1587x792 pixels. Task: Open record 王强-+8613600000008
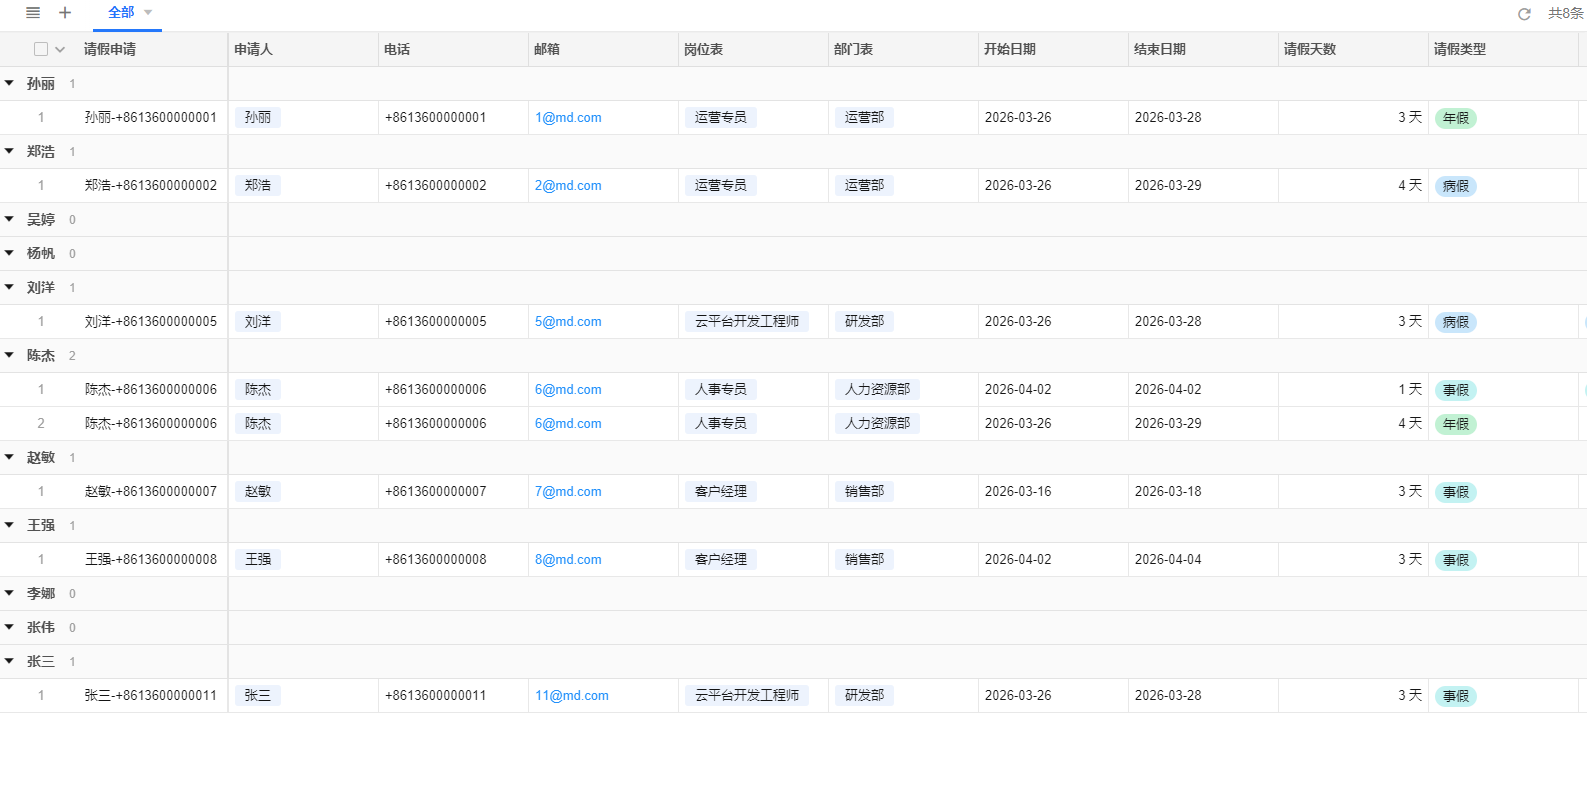(x=151, y=560)
